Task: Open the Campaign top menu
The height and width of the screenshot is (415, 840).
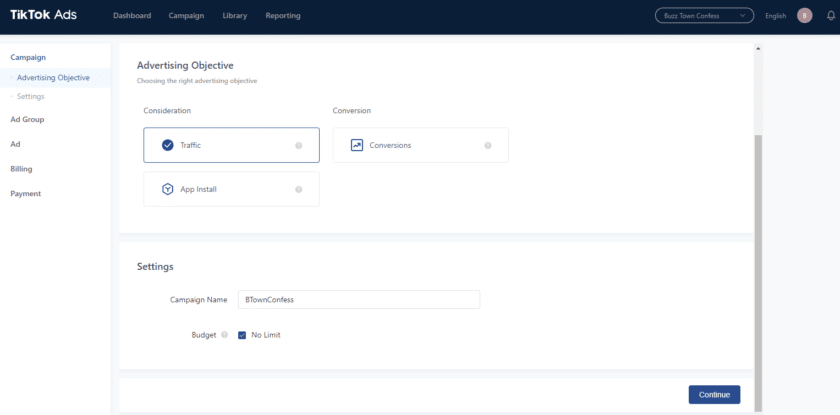Action: [x=186, y=16]
